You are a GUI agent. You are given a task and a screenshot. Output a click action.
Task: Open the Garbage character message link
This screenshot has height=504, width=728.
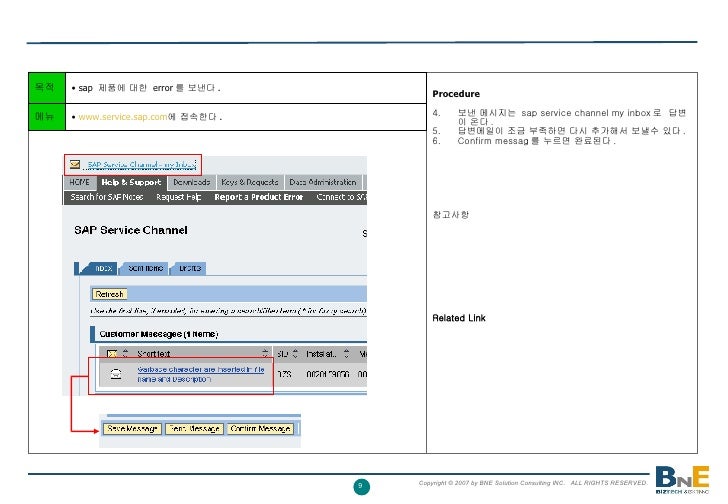coord(201,374)
